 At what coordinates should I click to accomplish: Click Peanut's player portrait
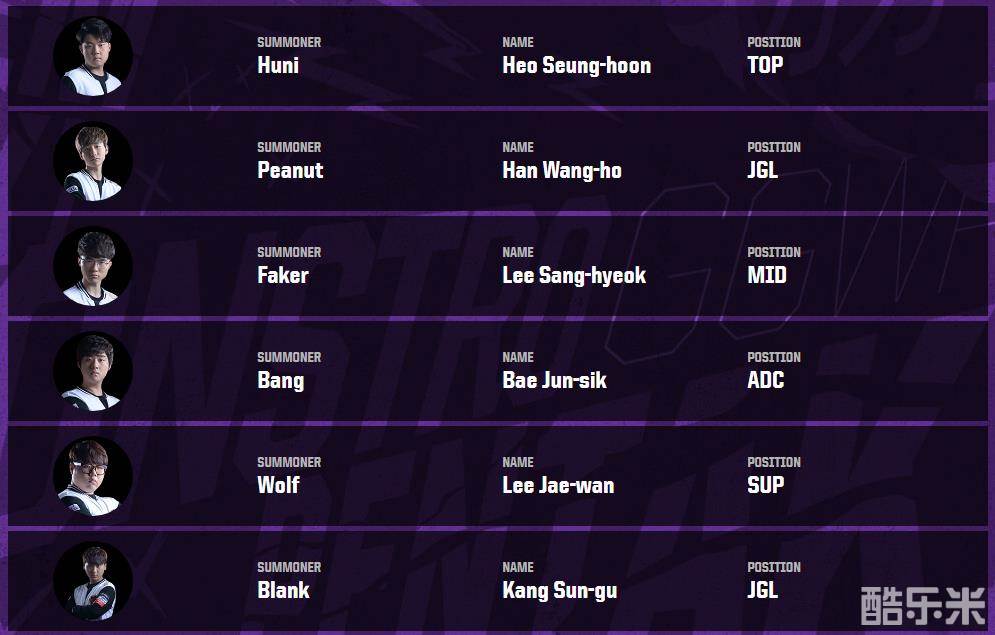pyautogui.click(x=93, y=161)
